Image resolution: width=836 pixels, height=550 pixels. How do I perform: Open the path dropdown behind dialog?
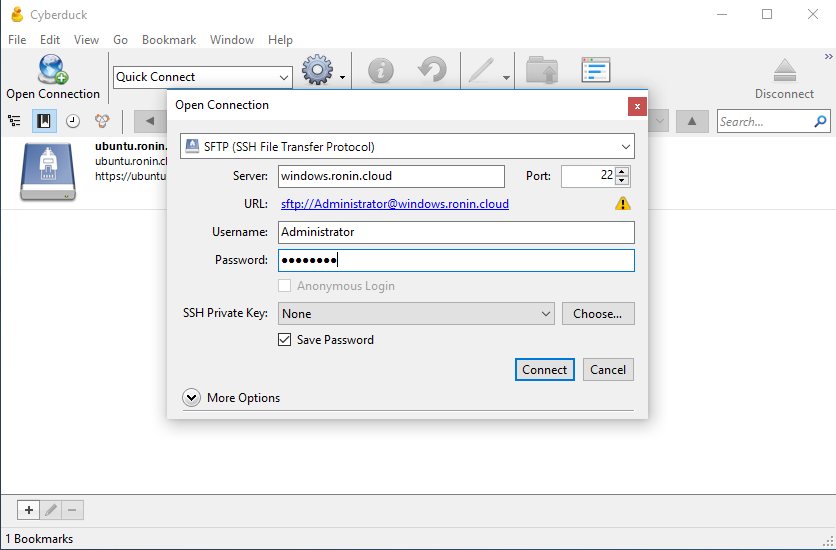[x=660, y=122]
